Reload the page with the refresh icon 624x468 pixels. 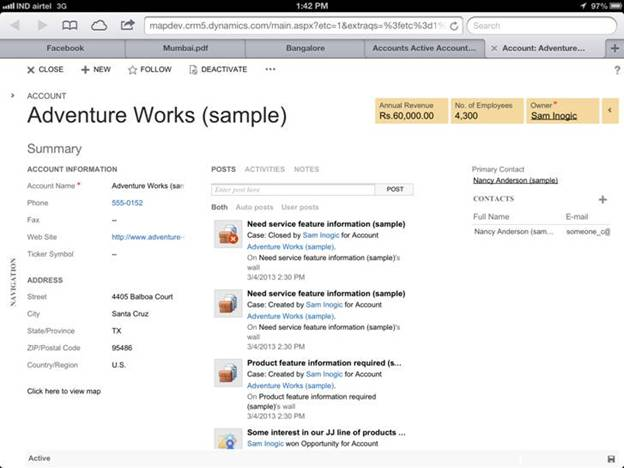pyautogui.click(x=455, y=25)
